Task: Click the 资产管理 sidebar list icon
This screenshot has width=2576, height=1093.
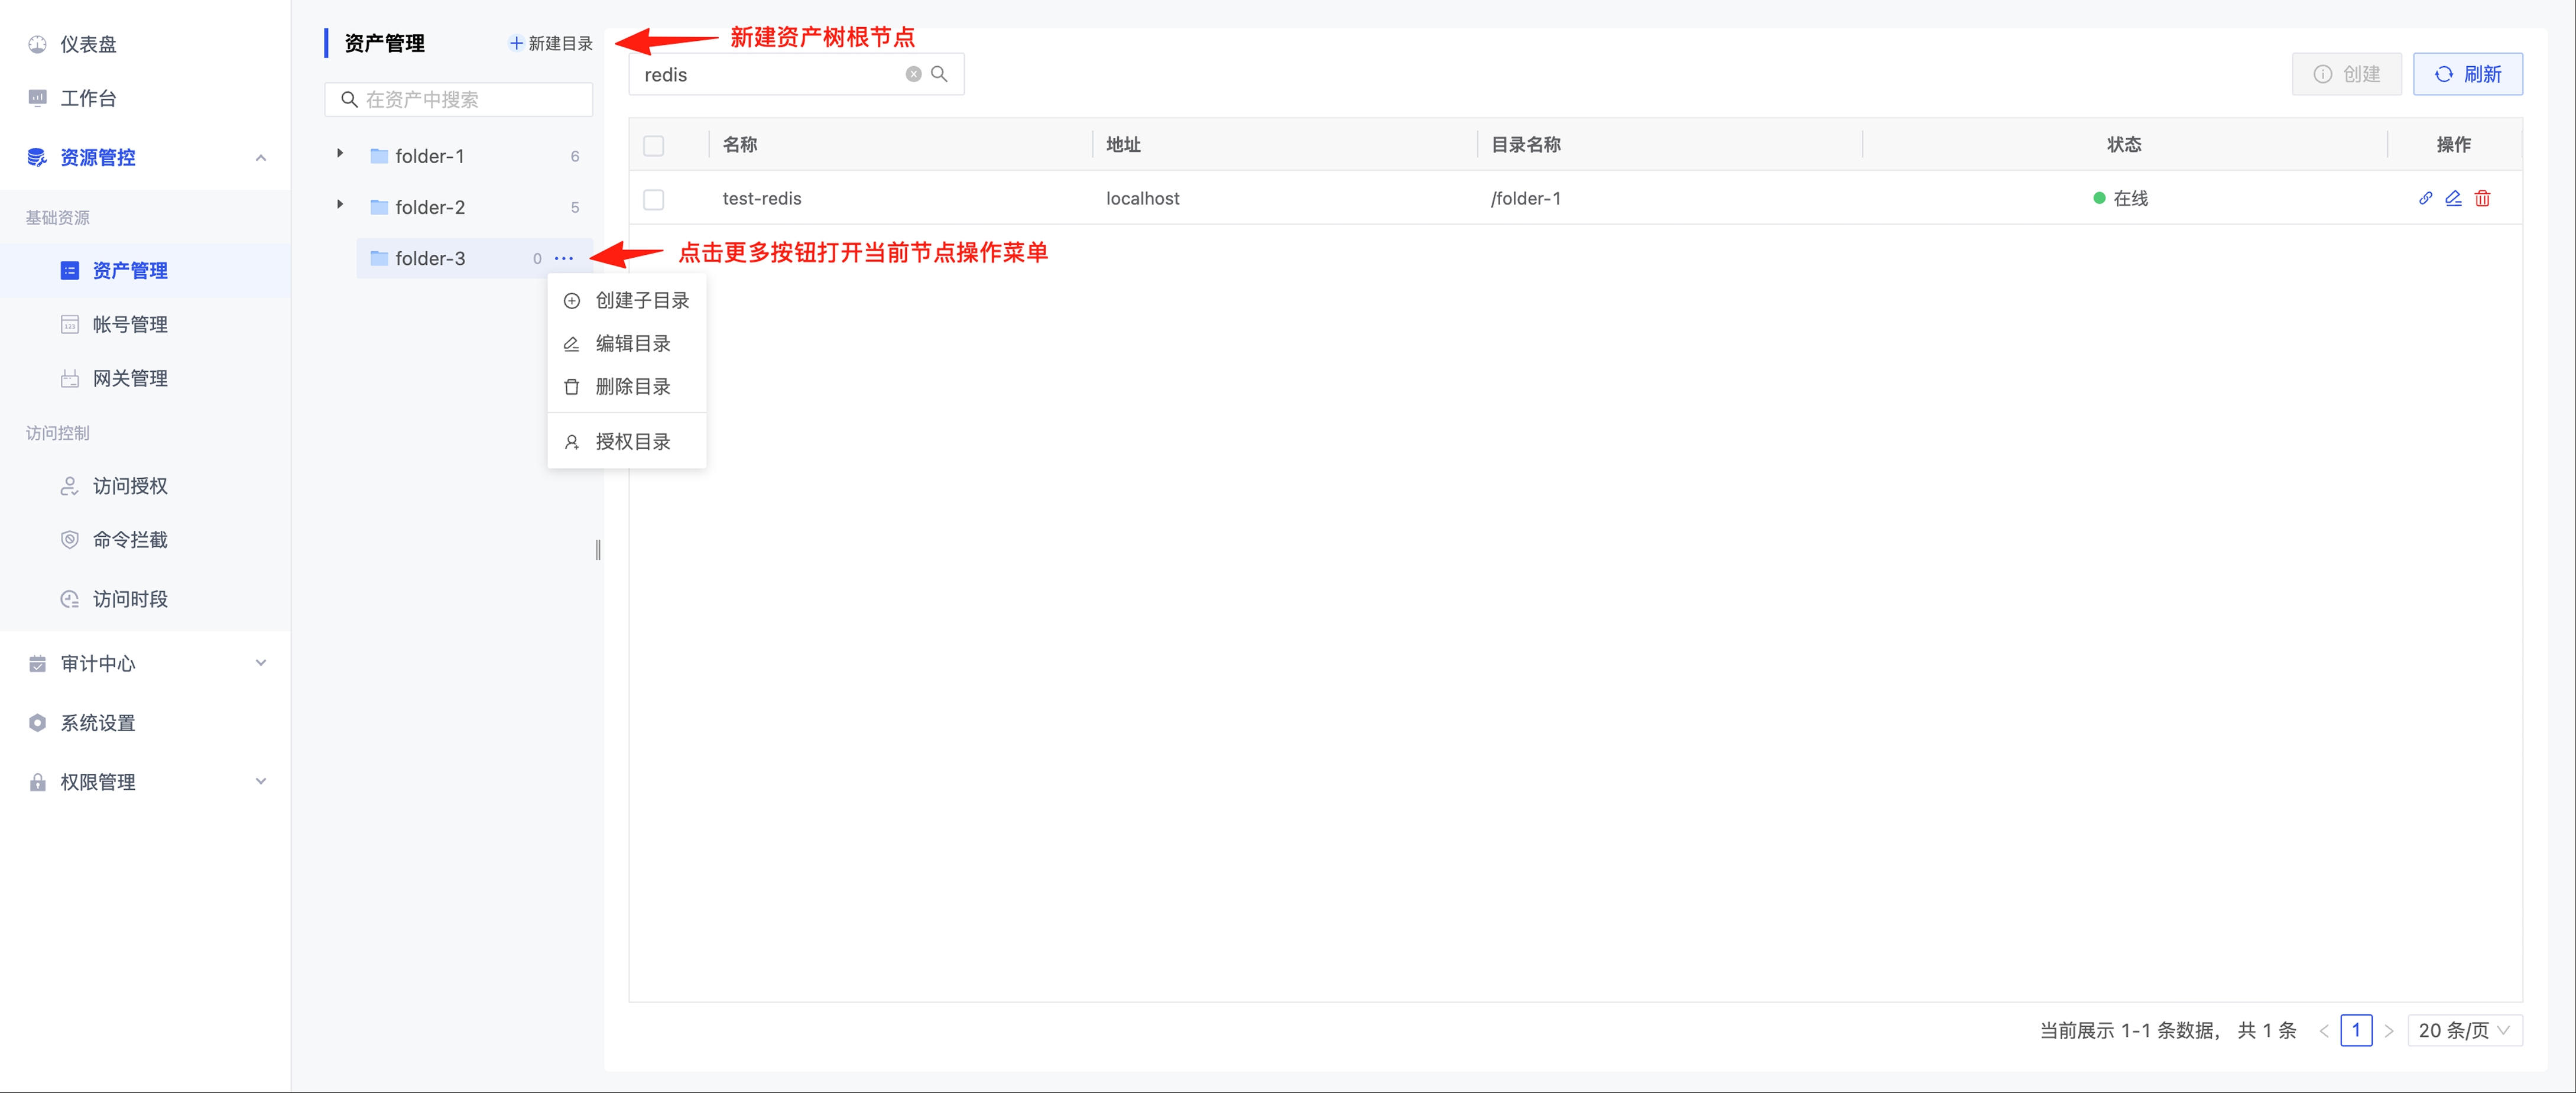Action: [70, 271]
